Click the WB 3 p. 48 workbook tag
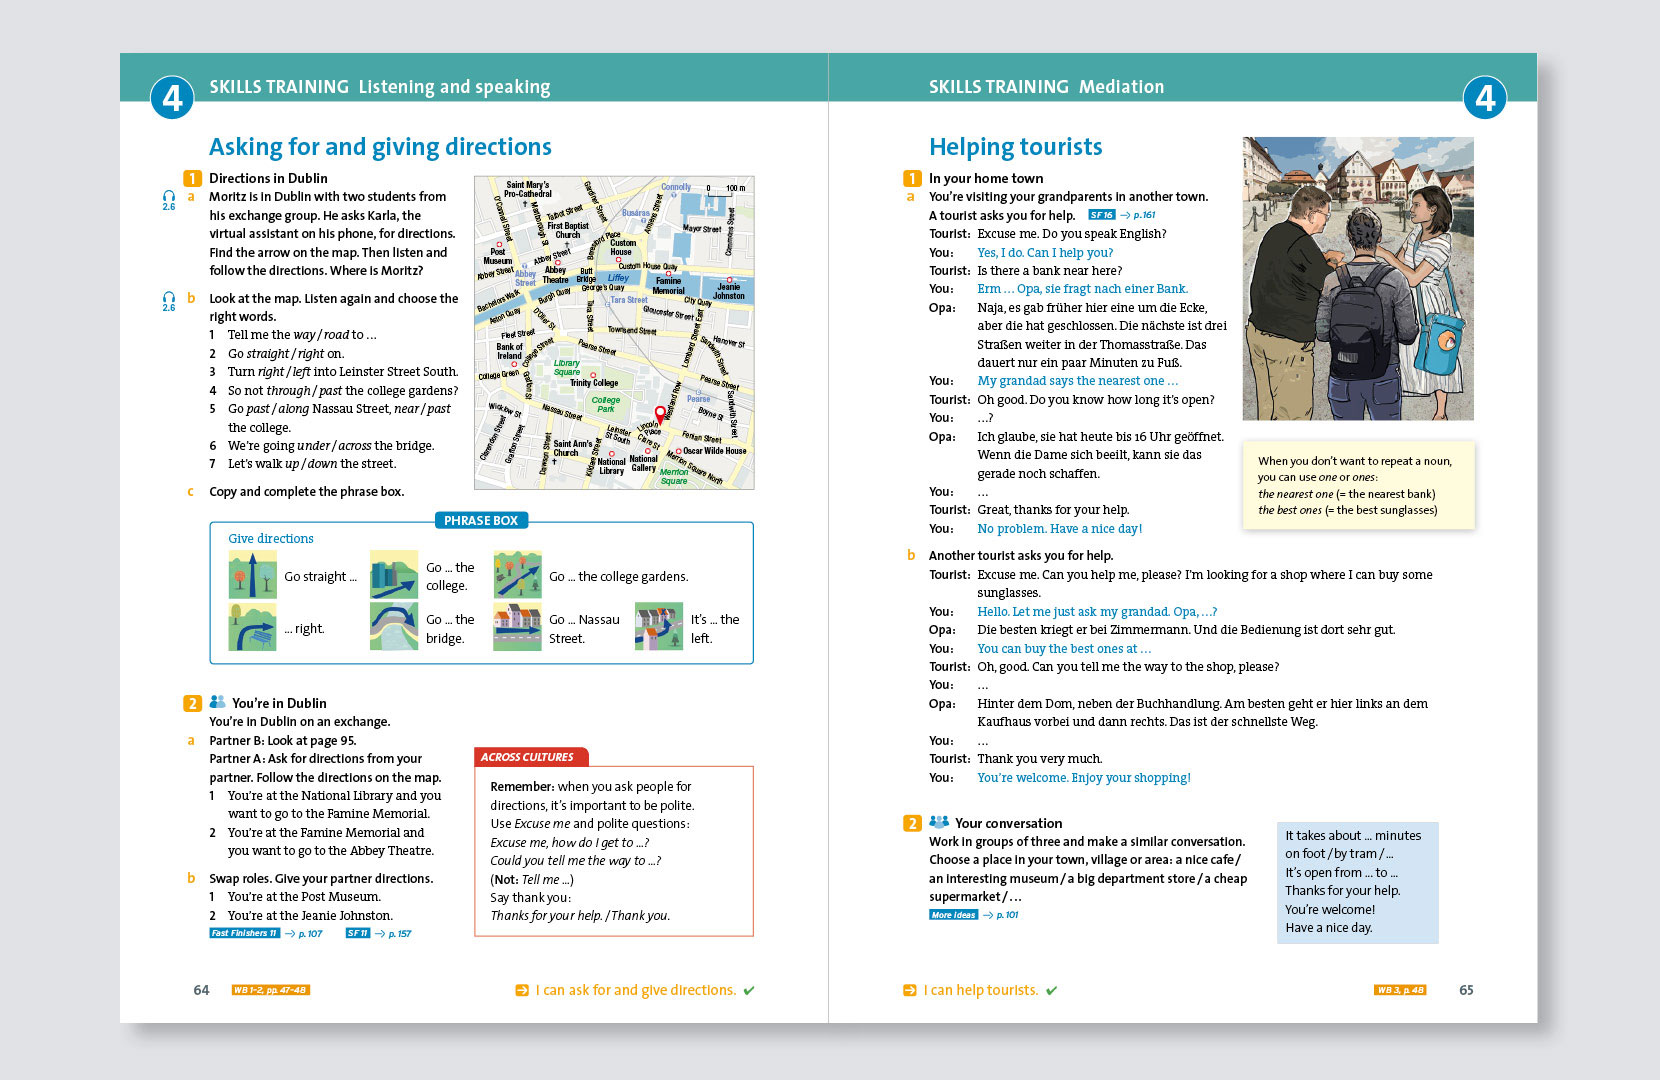Screen dimensions: 1660x1080 click(x=1400, y=990)
